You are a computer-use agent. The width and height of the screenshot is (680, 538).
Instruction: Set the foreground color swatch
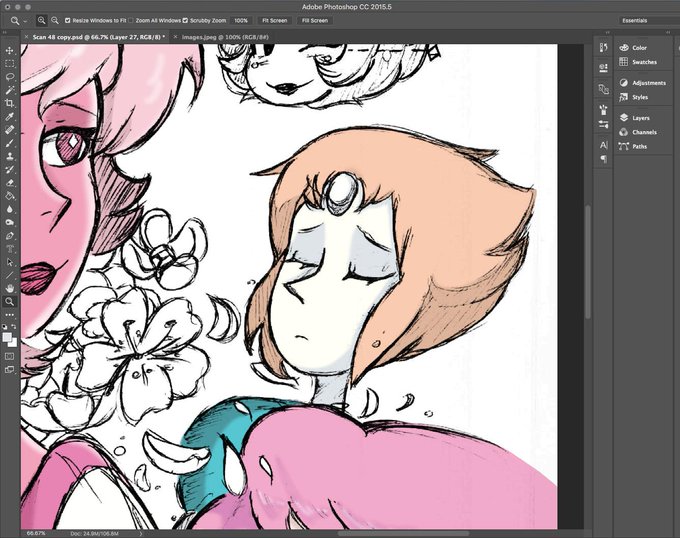(x=7, y=337)
